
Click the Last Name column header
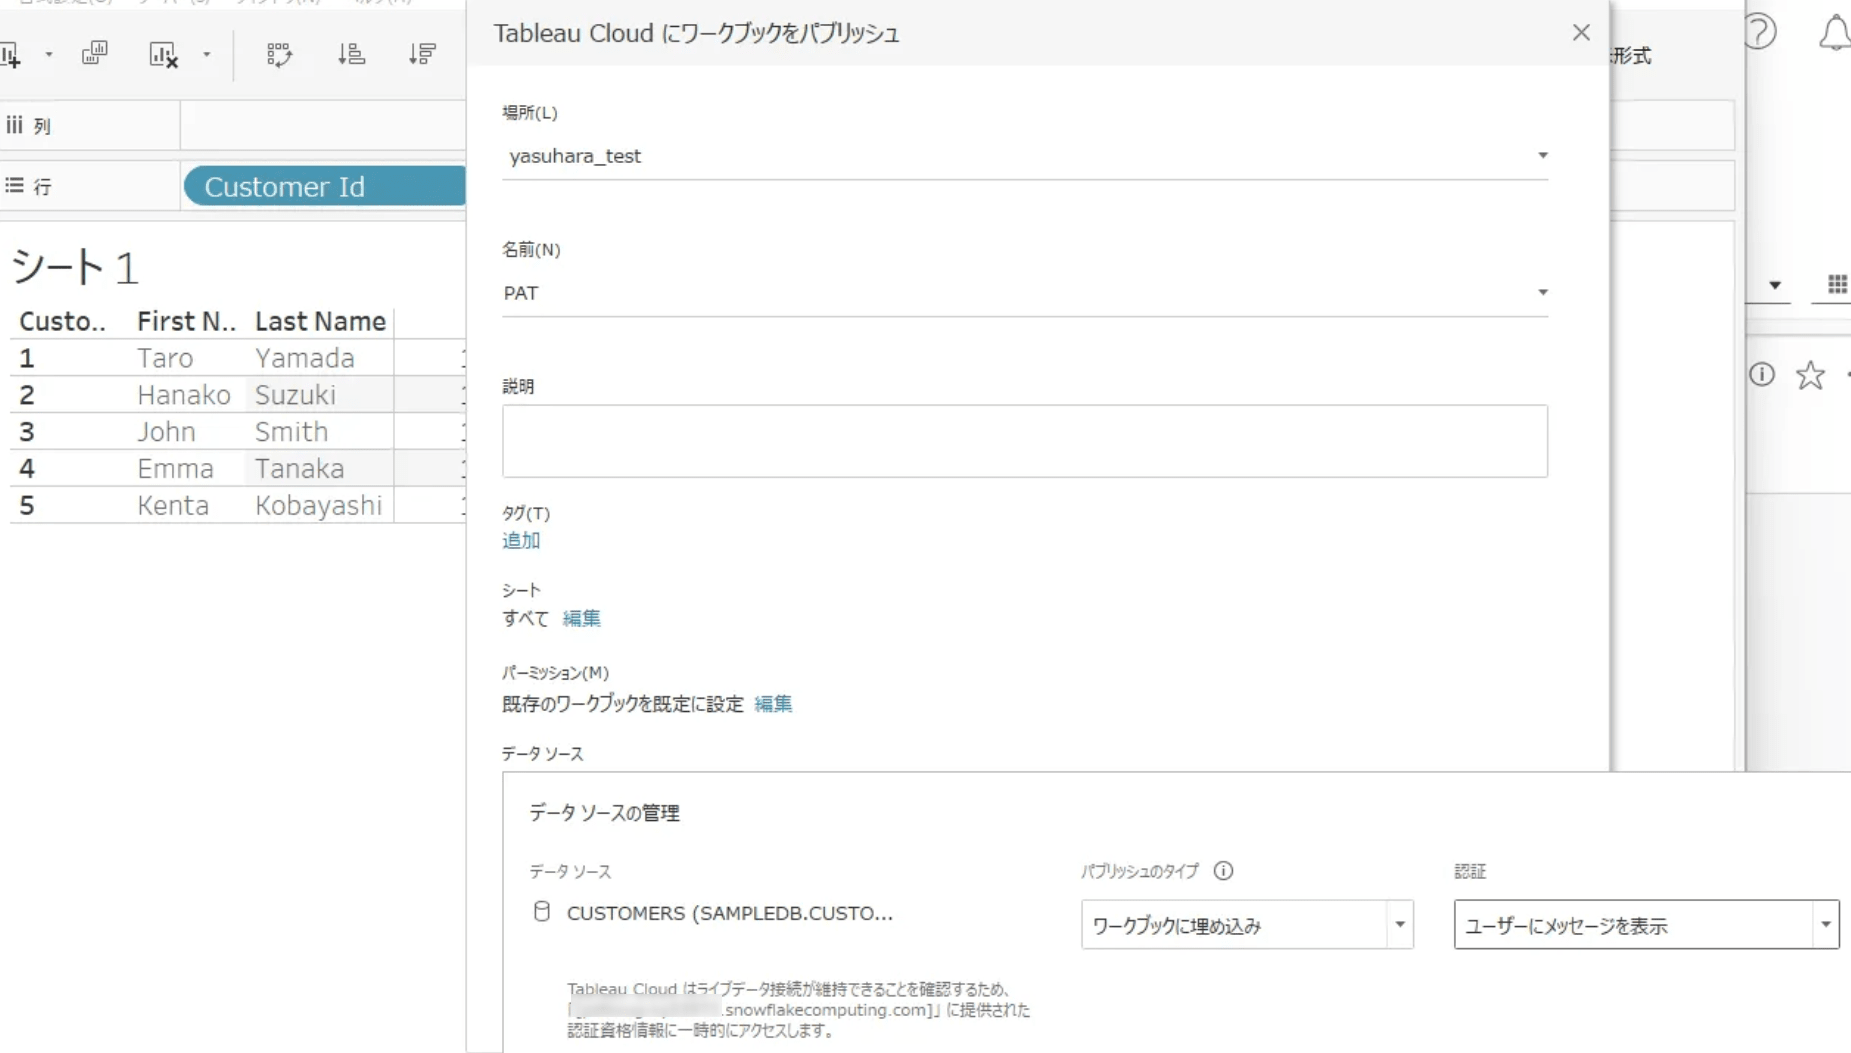click(x=320, y=321)
